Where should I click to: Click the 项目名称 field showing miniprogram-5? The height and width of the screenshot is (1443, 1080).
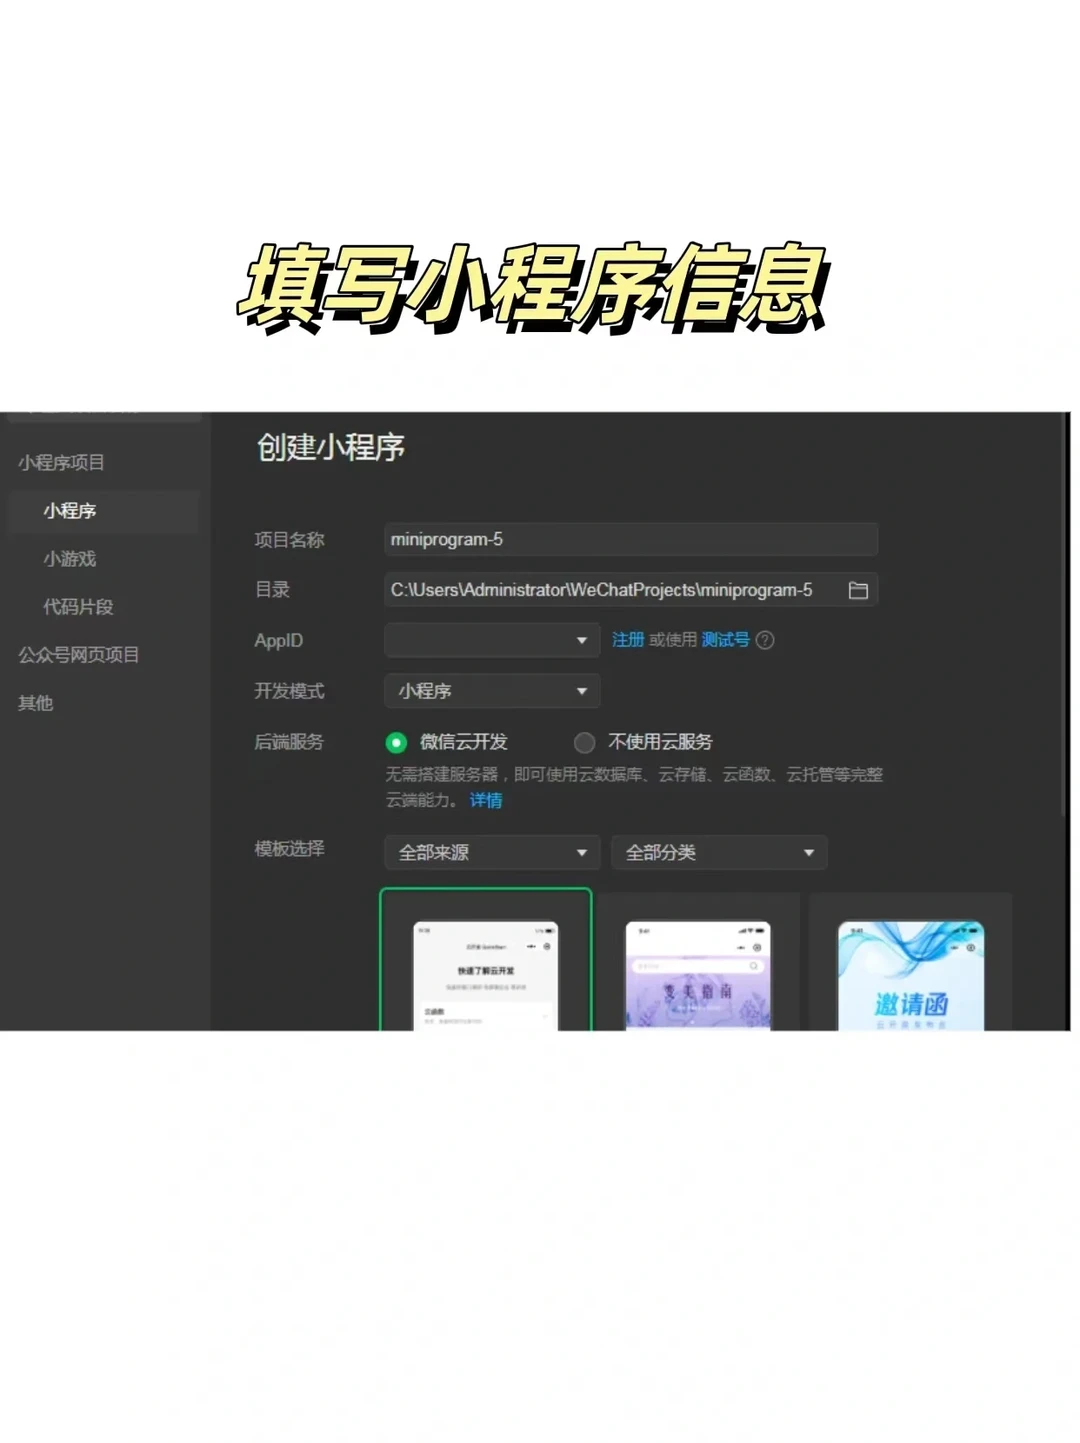tap(630, 539)
